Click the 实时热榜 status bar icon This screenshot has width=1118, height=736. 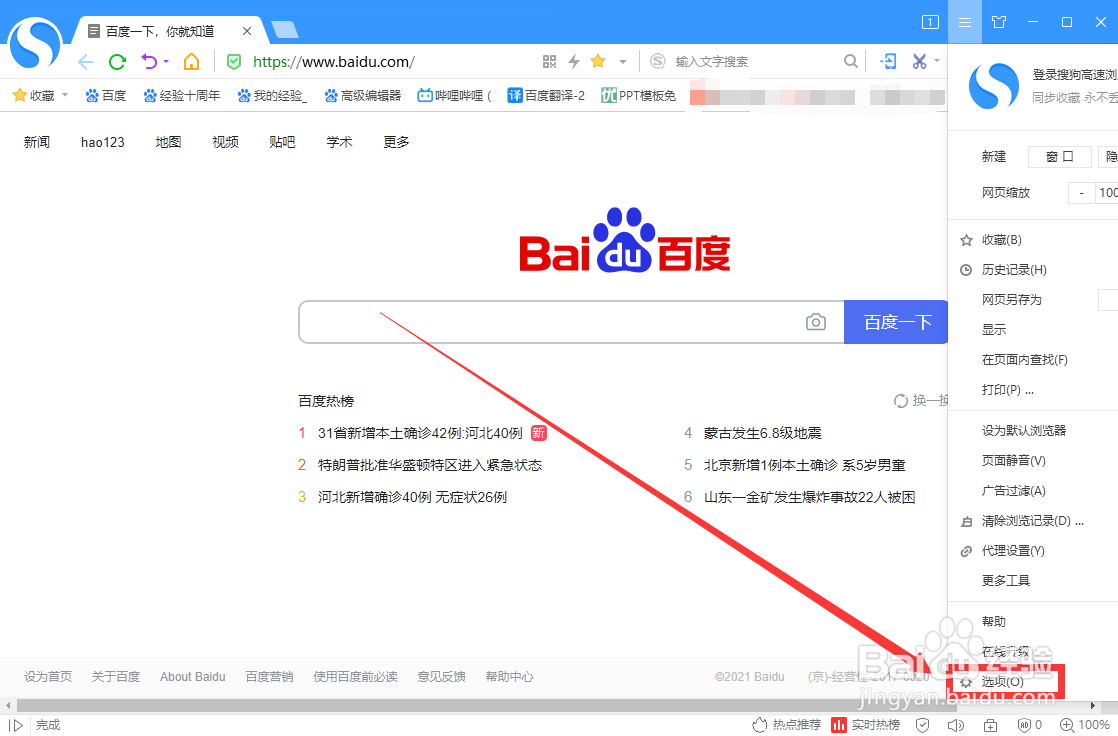(866, 725)
